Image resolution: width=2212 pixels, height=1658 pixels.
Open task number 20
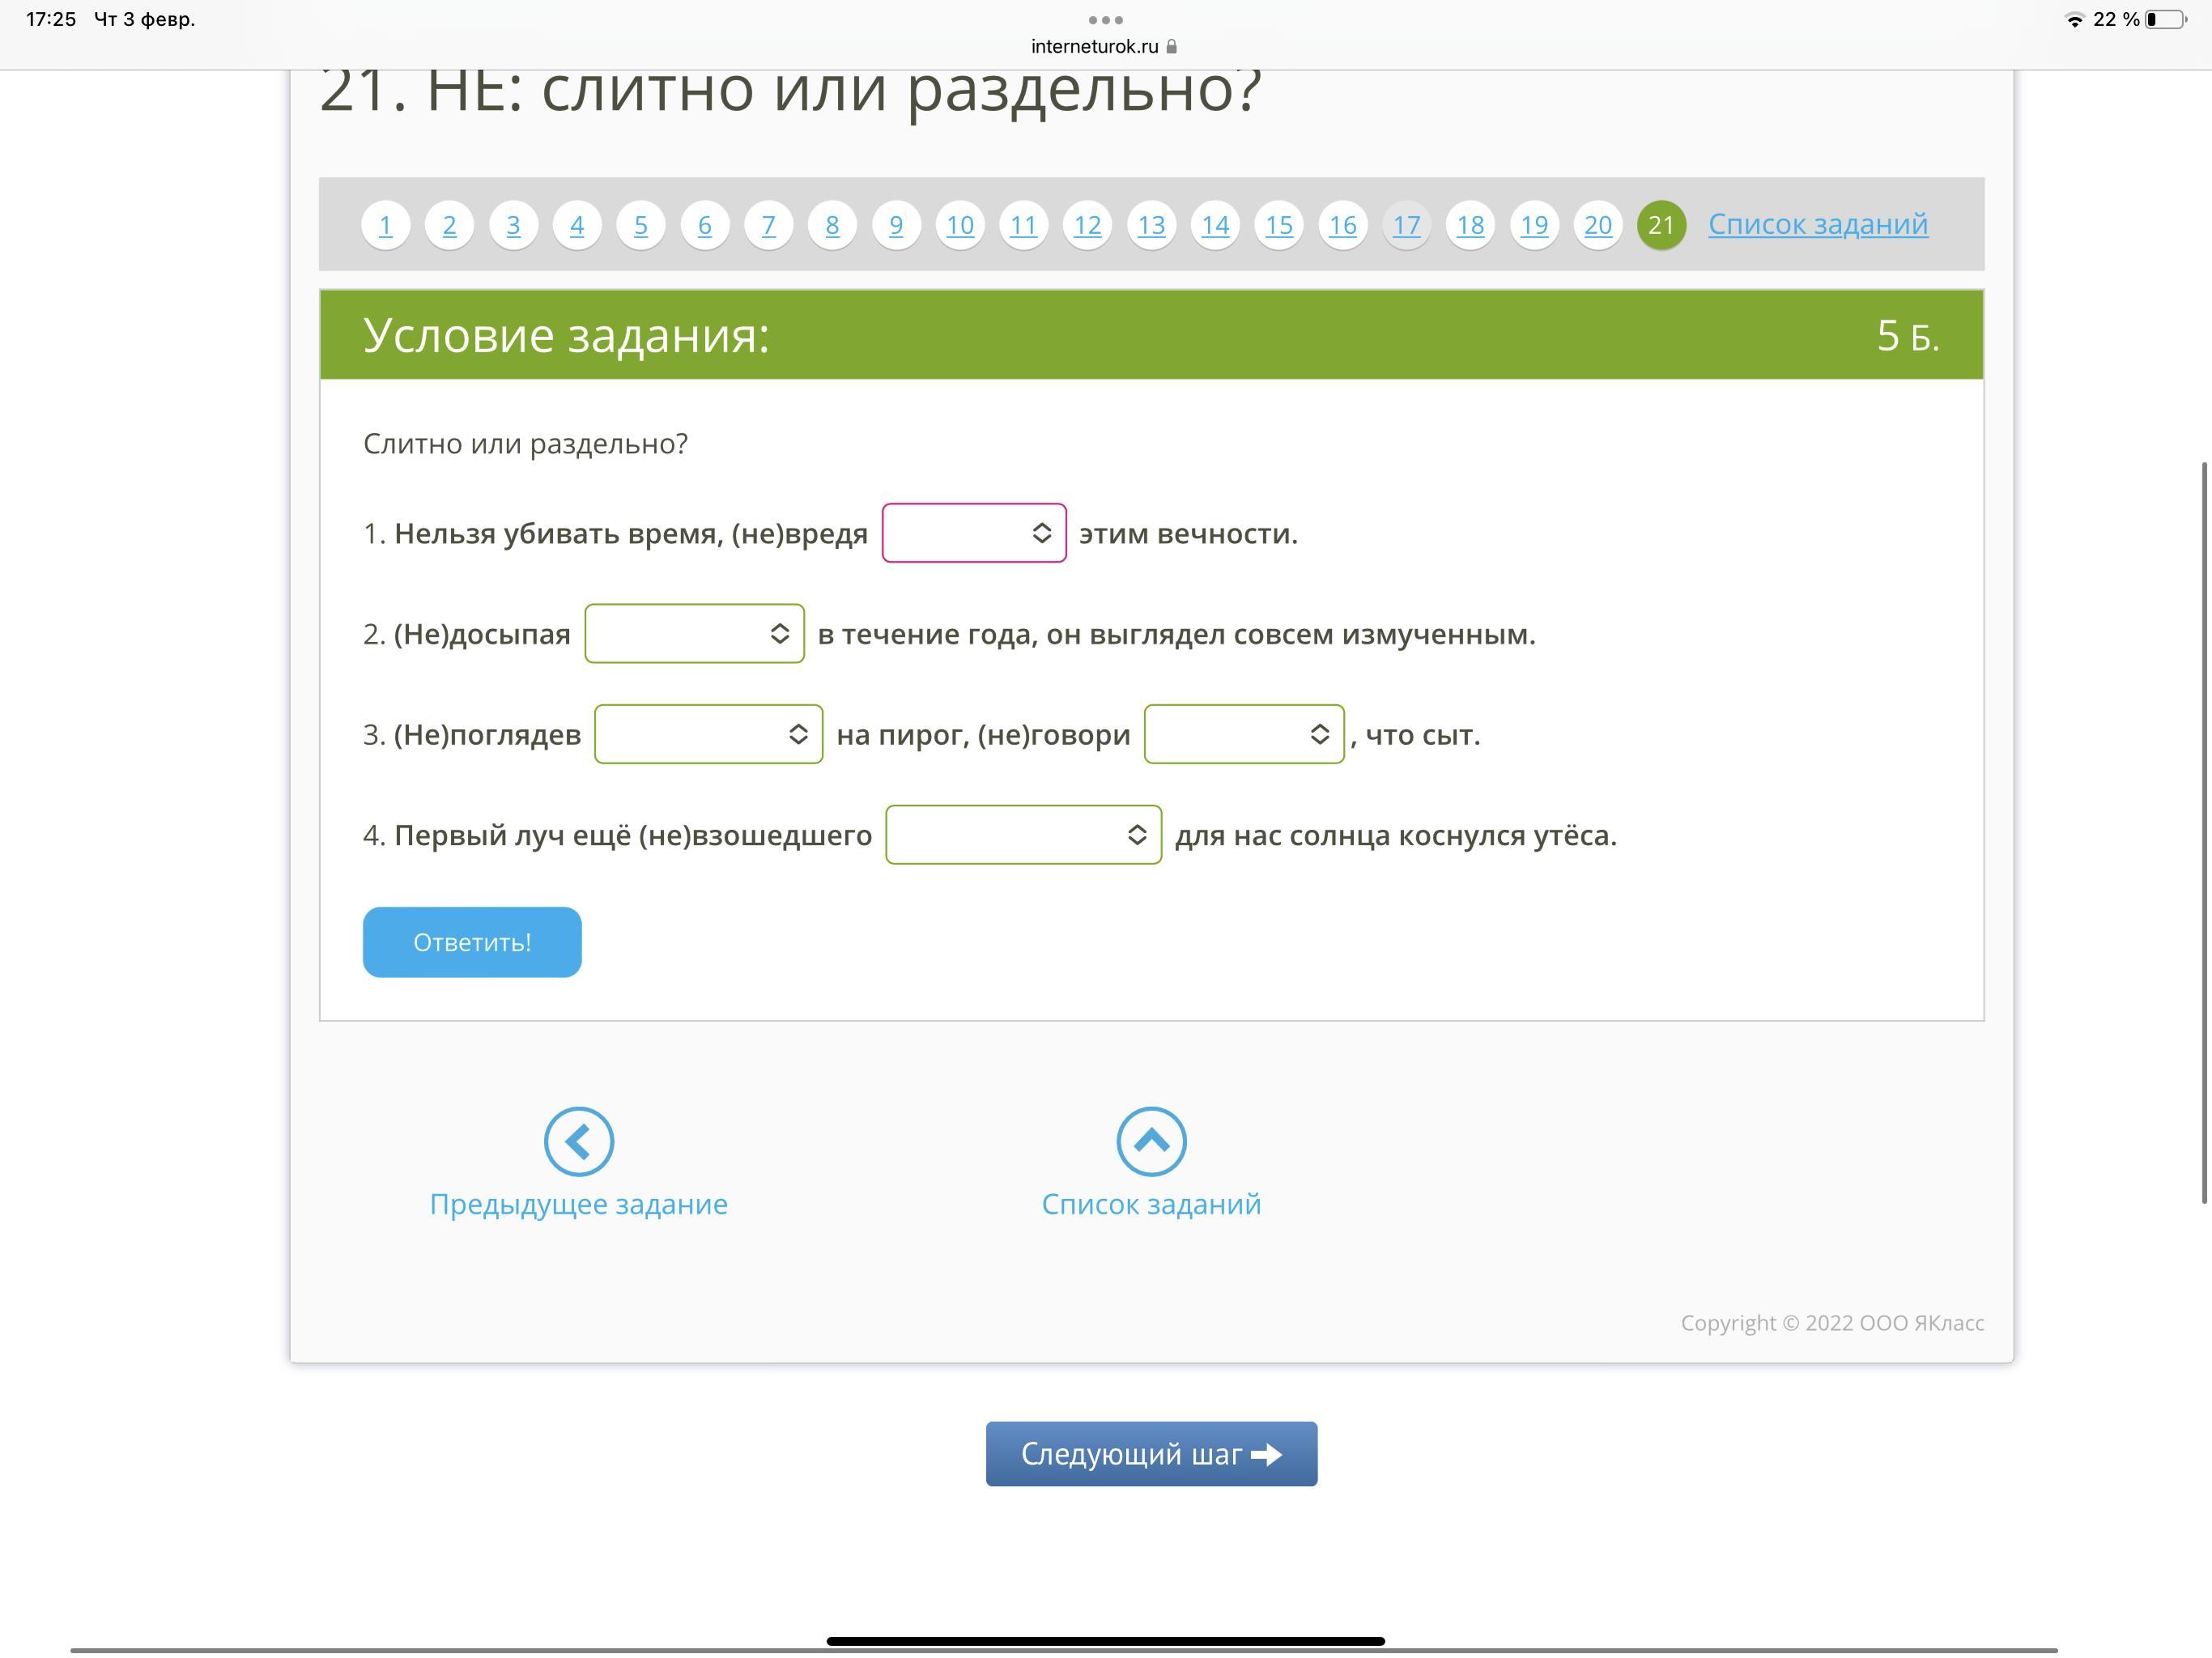tap(1597, 225)
